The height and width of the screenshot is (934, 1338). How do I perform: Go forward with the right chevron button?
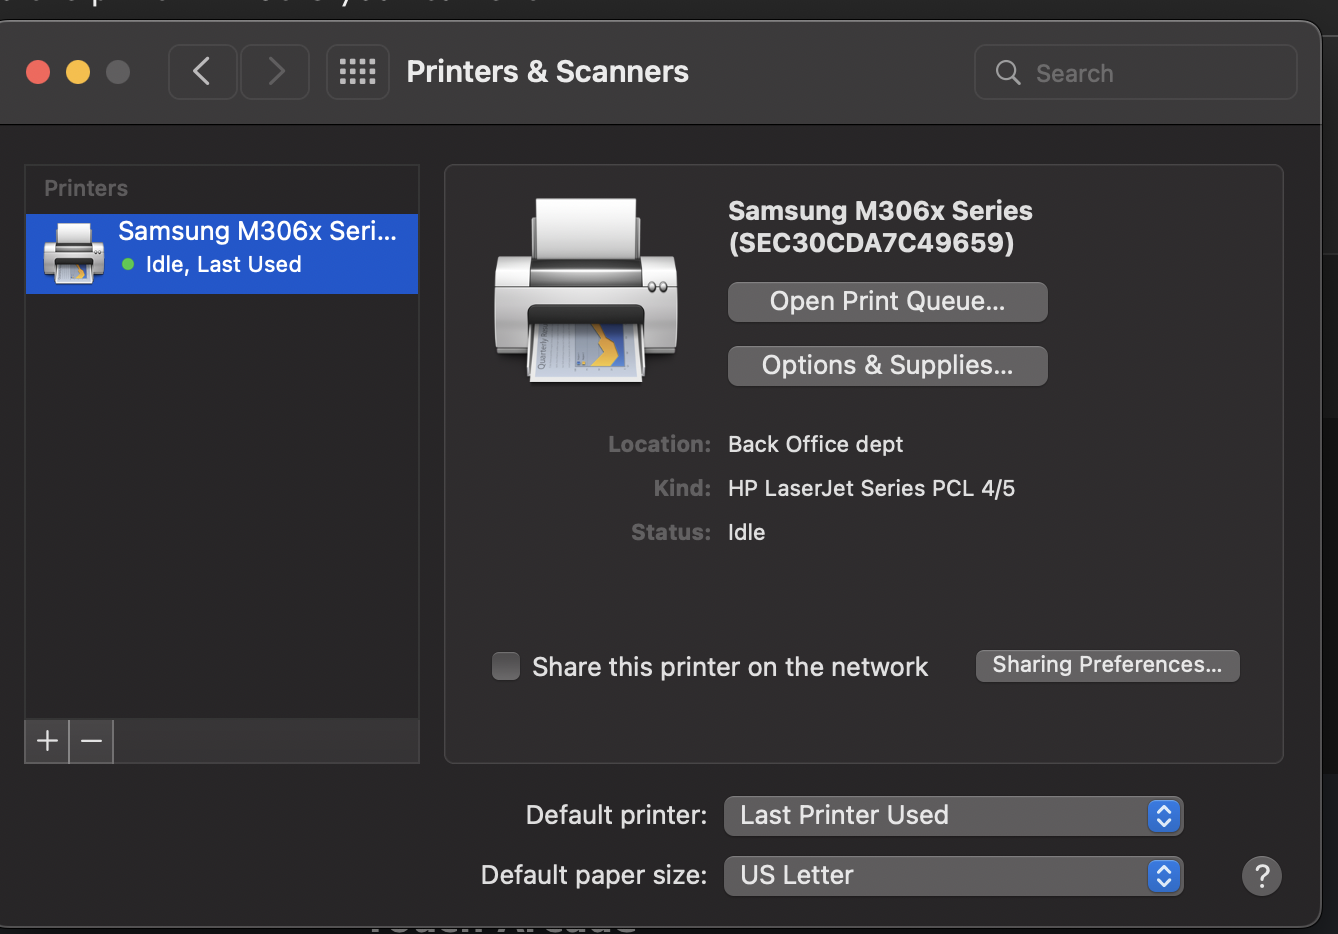tap(275, 72)
